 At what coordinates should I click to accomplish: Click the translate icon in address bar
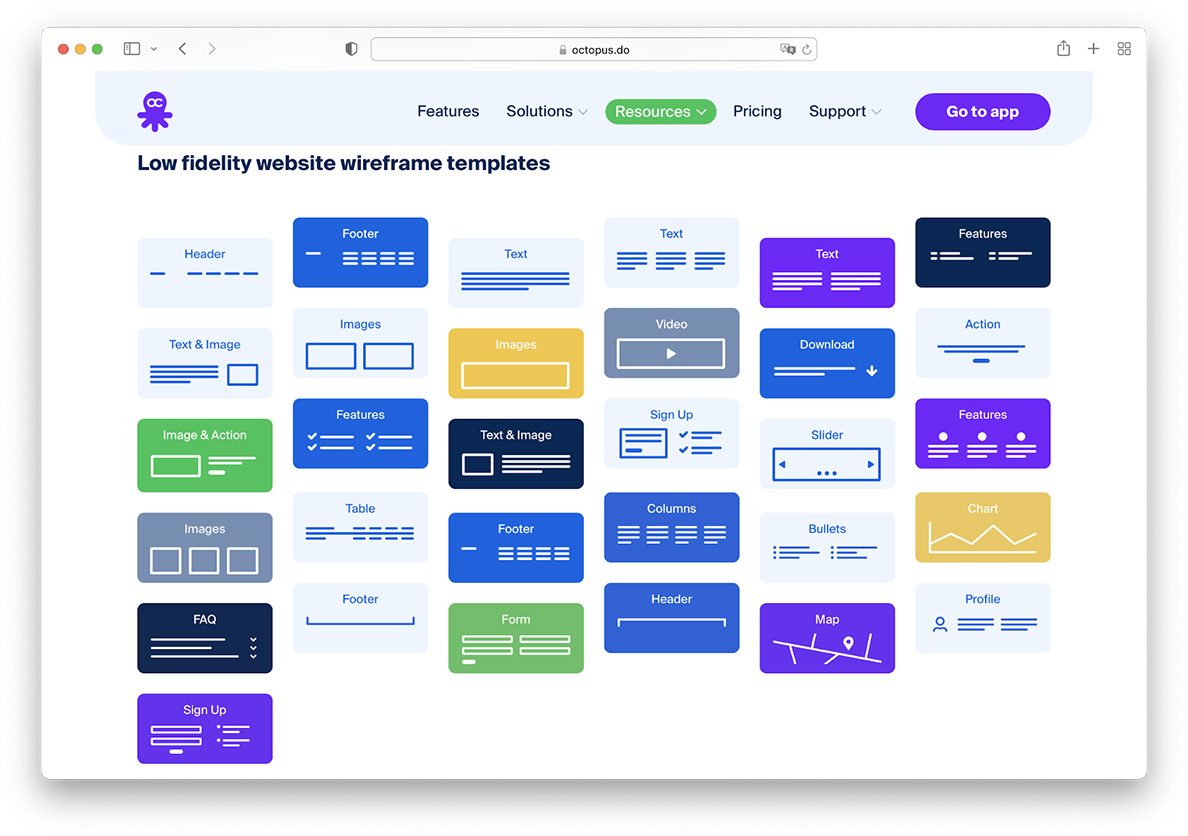(x=787, y=49)
